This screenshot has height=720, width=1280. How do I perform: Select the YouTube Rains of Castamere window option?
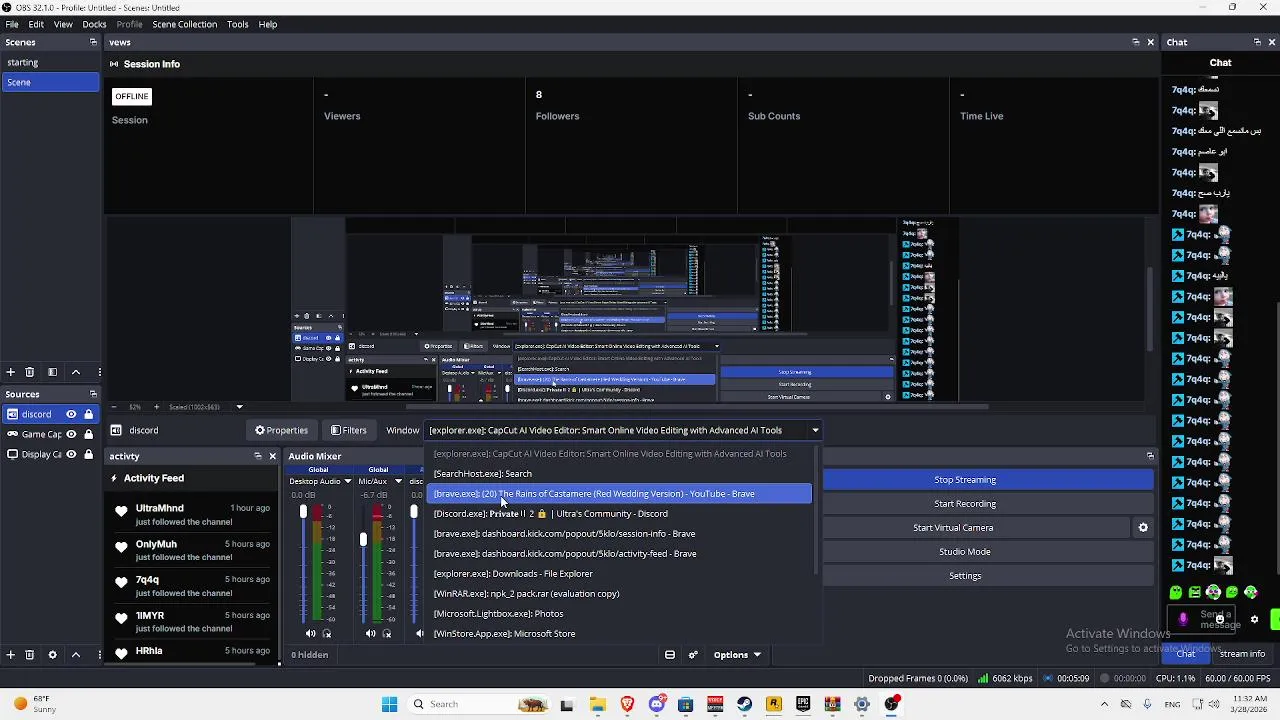[620, 494]
